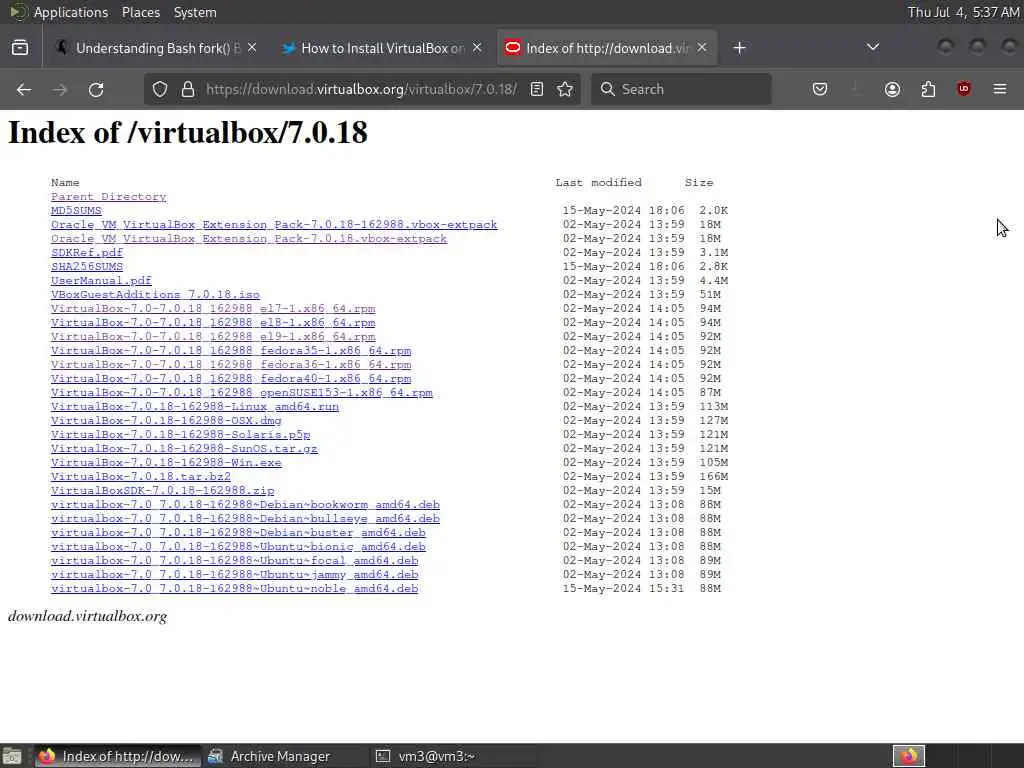
Task: Download VBoxGuestAdditions_7.0.18.iso
Action: click(x=155, y=295)
